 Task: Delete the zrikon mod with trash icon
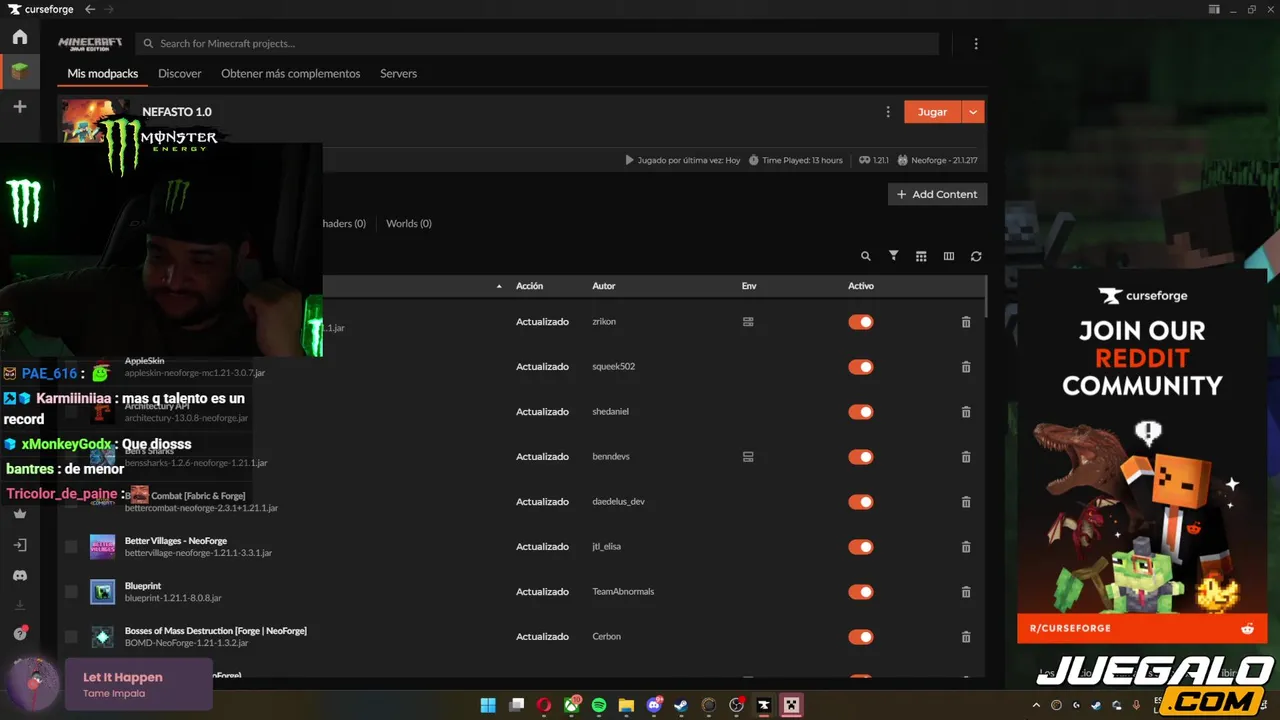pos(966,322)
